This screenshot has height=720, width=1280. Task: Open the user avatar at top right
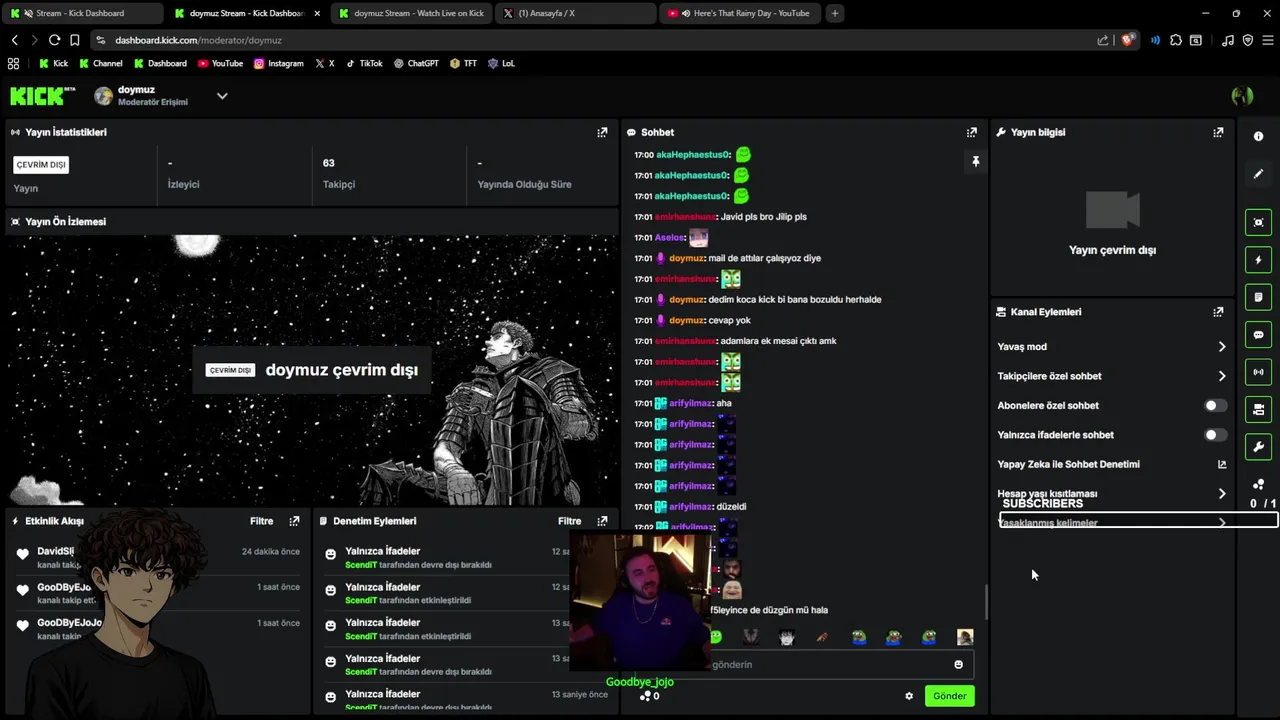click(x=1242, y=96)
